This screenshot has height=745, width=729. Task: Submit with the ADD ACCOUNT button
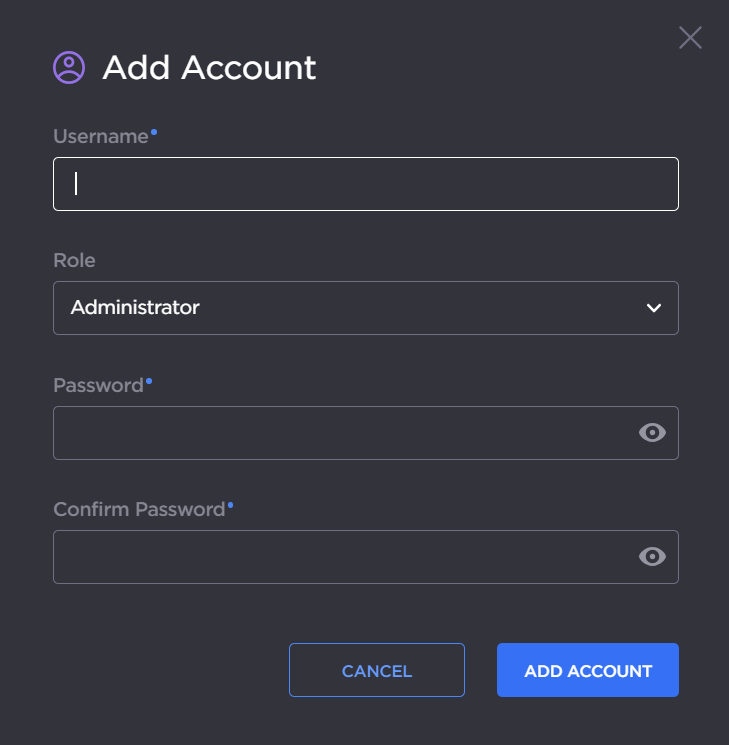point(588,670)
